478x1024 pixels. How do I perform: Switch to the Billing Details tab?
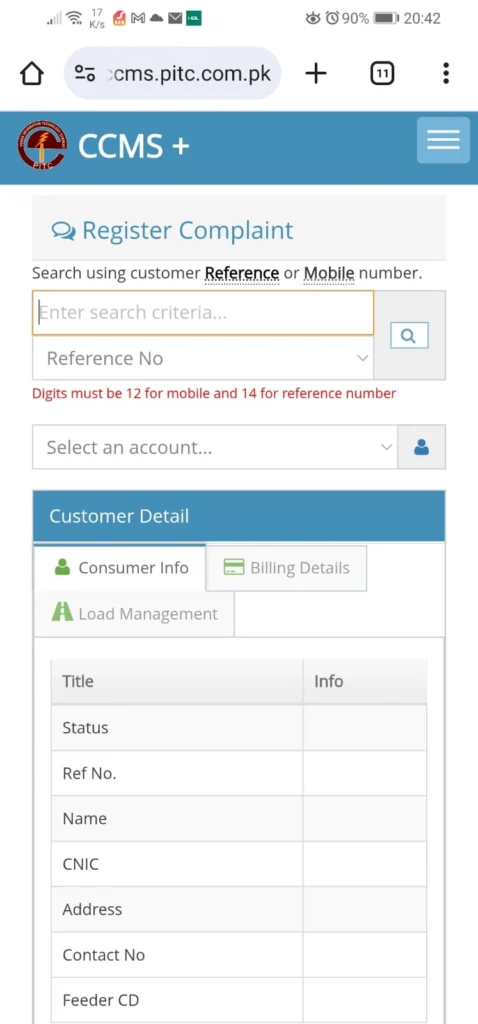coord(286,568)
